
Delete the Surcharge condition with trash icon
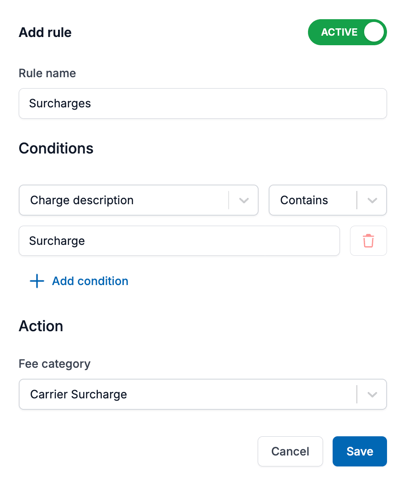click(x=368, y=241)
